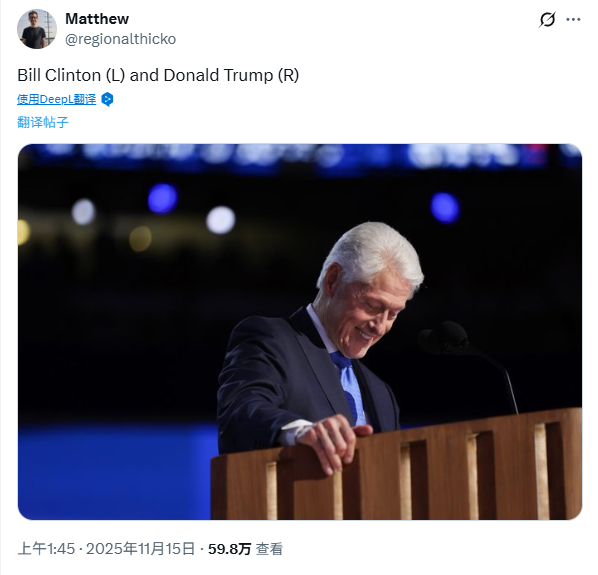Viewport: 598px width, 575px height.
Task: Open Matthew's profile avatar picture
Action: (37, 29)
